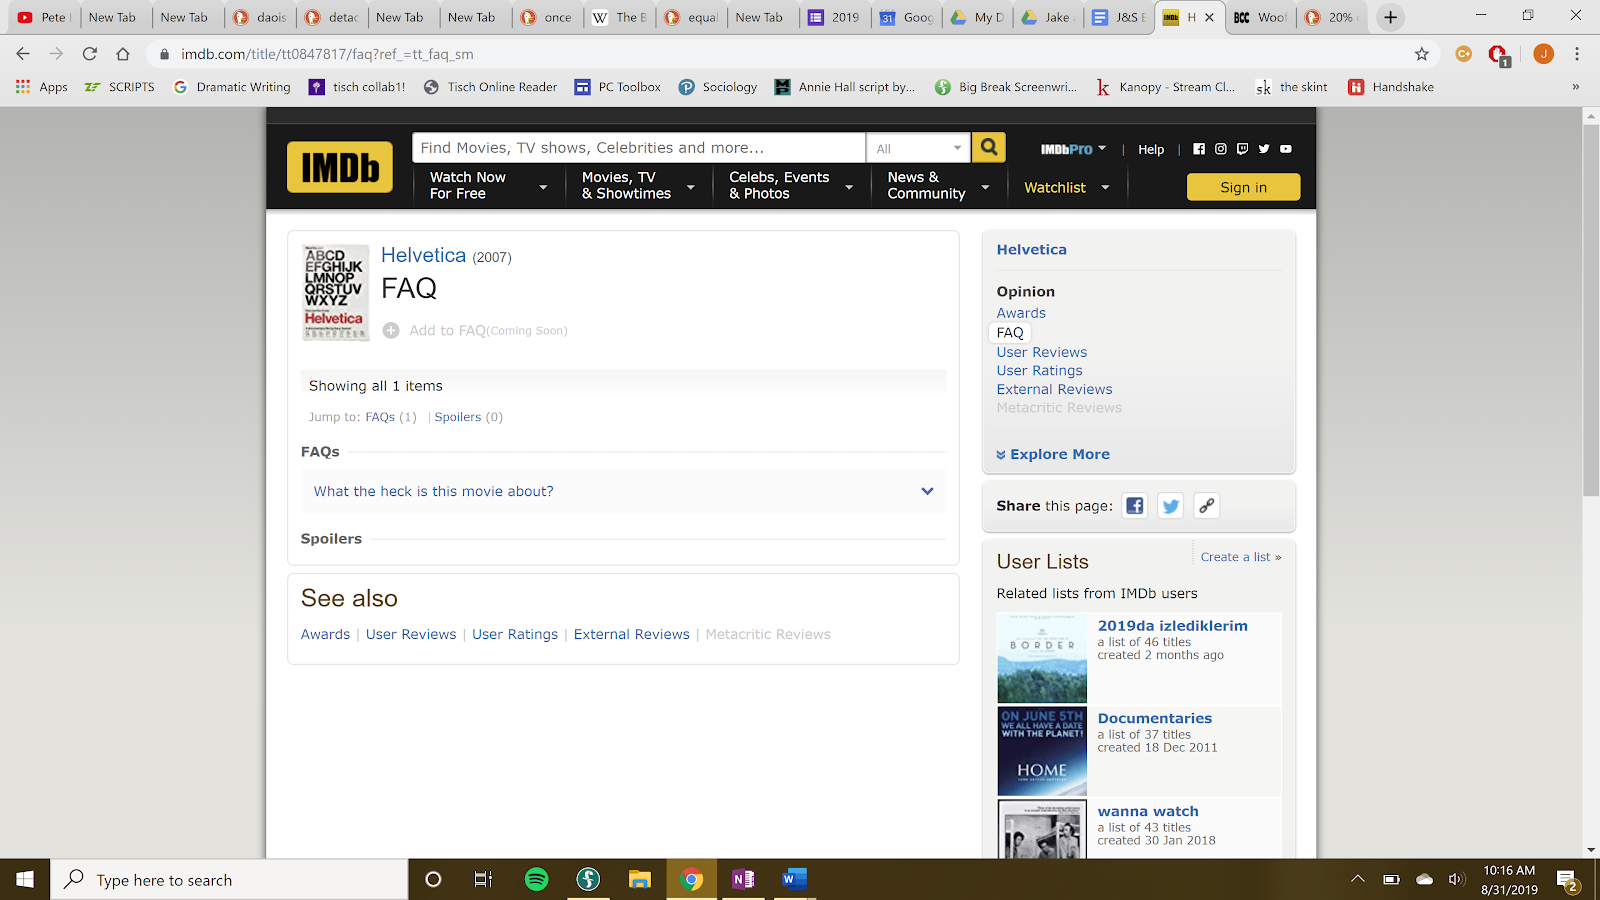Open User Reviews under See also
The width and height of the screenshot is (1600, 900).
pyautogui.click(x=411, y=634)
